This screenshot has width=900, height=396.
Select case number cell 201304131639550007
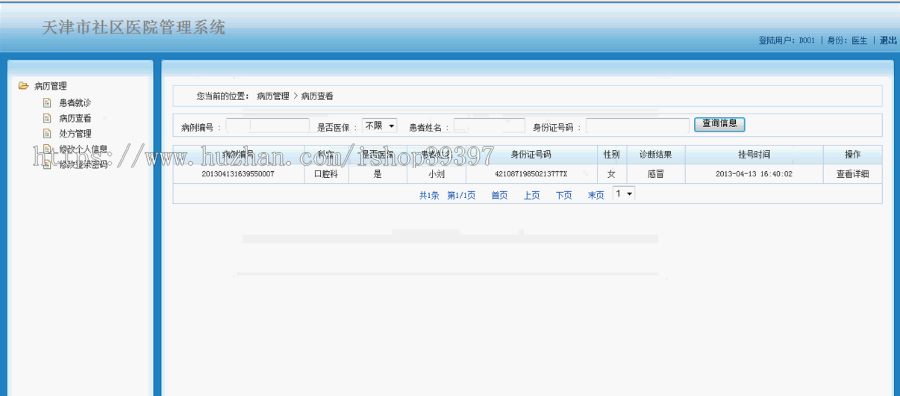point(238,174)
